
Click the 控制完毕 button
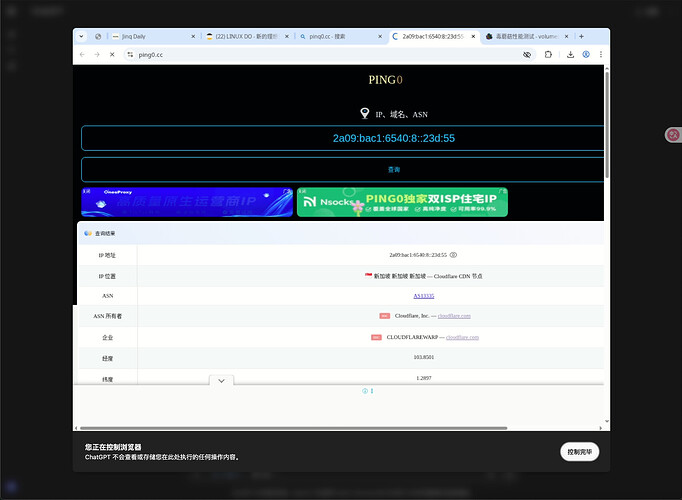(579, 452)
